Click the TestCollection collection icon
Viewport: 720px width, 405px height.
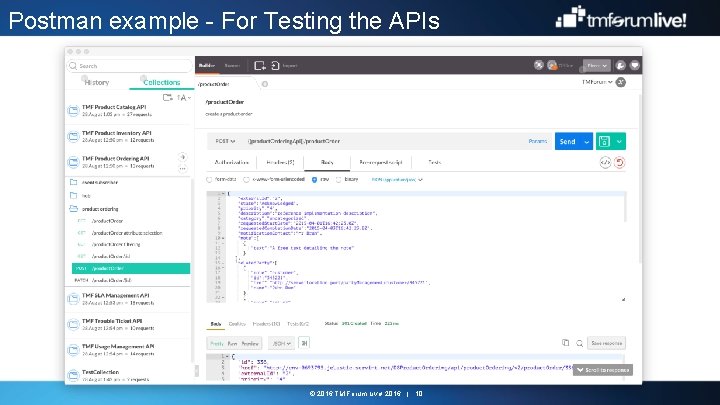(73, 375)
